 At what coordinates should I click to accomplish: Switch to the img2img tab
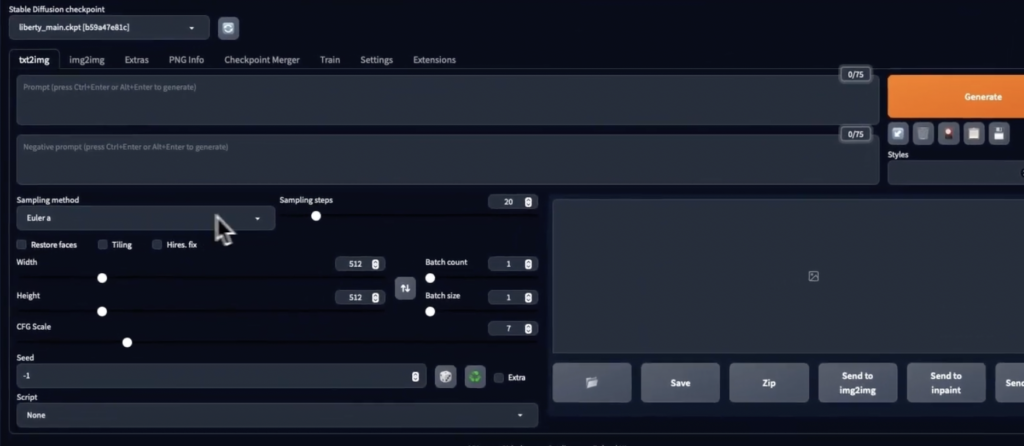pos(87,59)
